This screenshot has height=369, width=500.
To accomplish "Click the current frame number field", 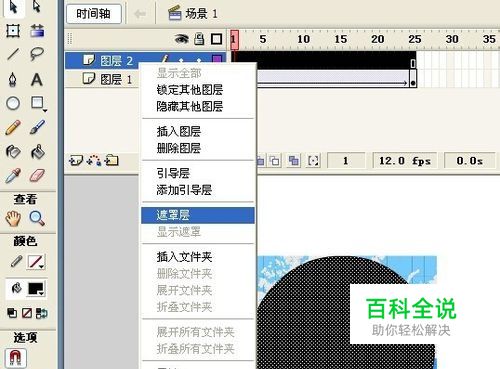I will [346, 161].
